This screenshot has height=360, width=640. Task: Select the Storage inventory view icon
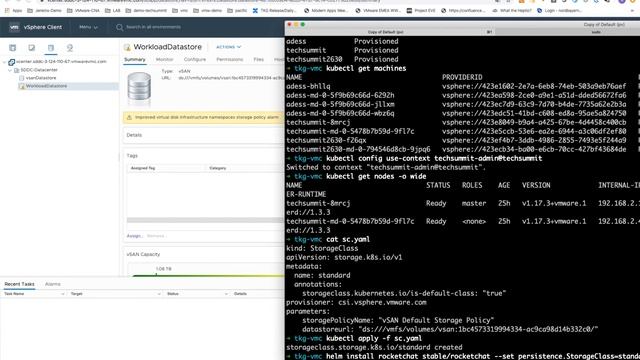(x=51, y=48)
